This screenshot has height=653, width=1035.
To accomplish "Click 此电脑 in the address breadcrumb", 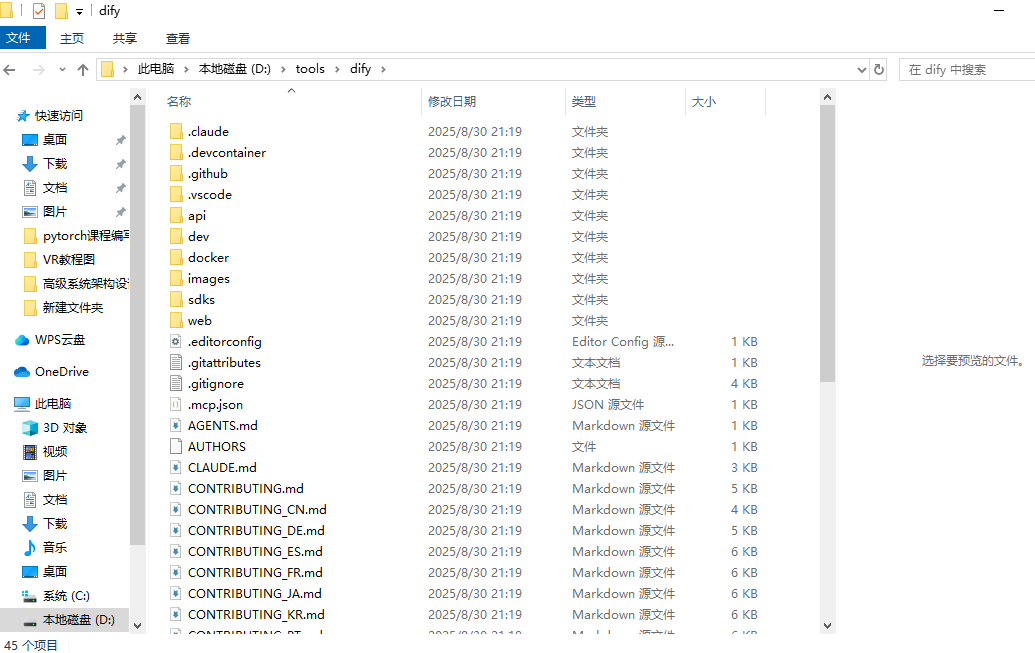I will coord(156,69).
